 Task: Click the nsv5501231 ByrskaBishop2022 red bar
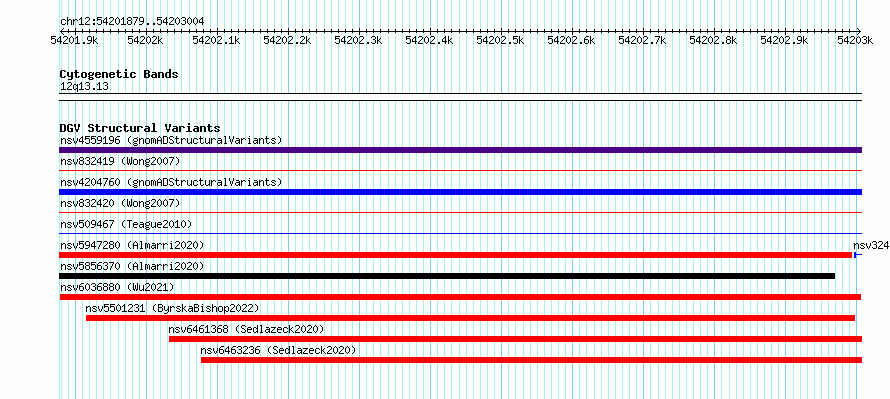point(471,318)
